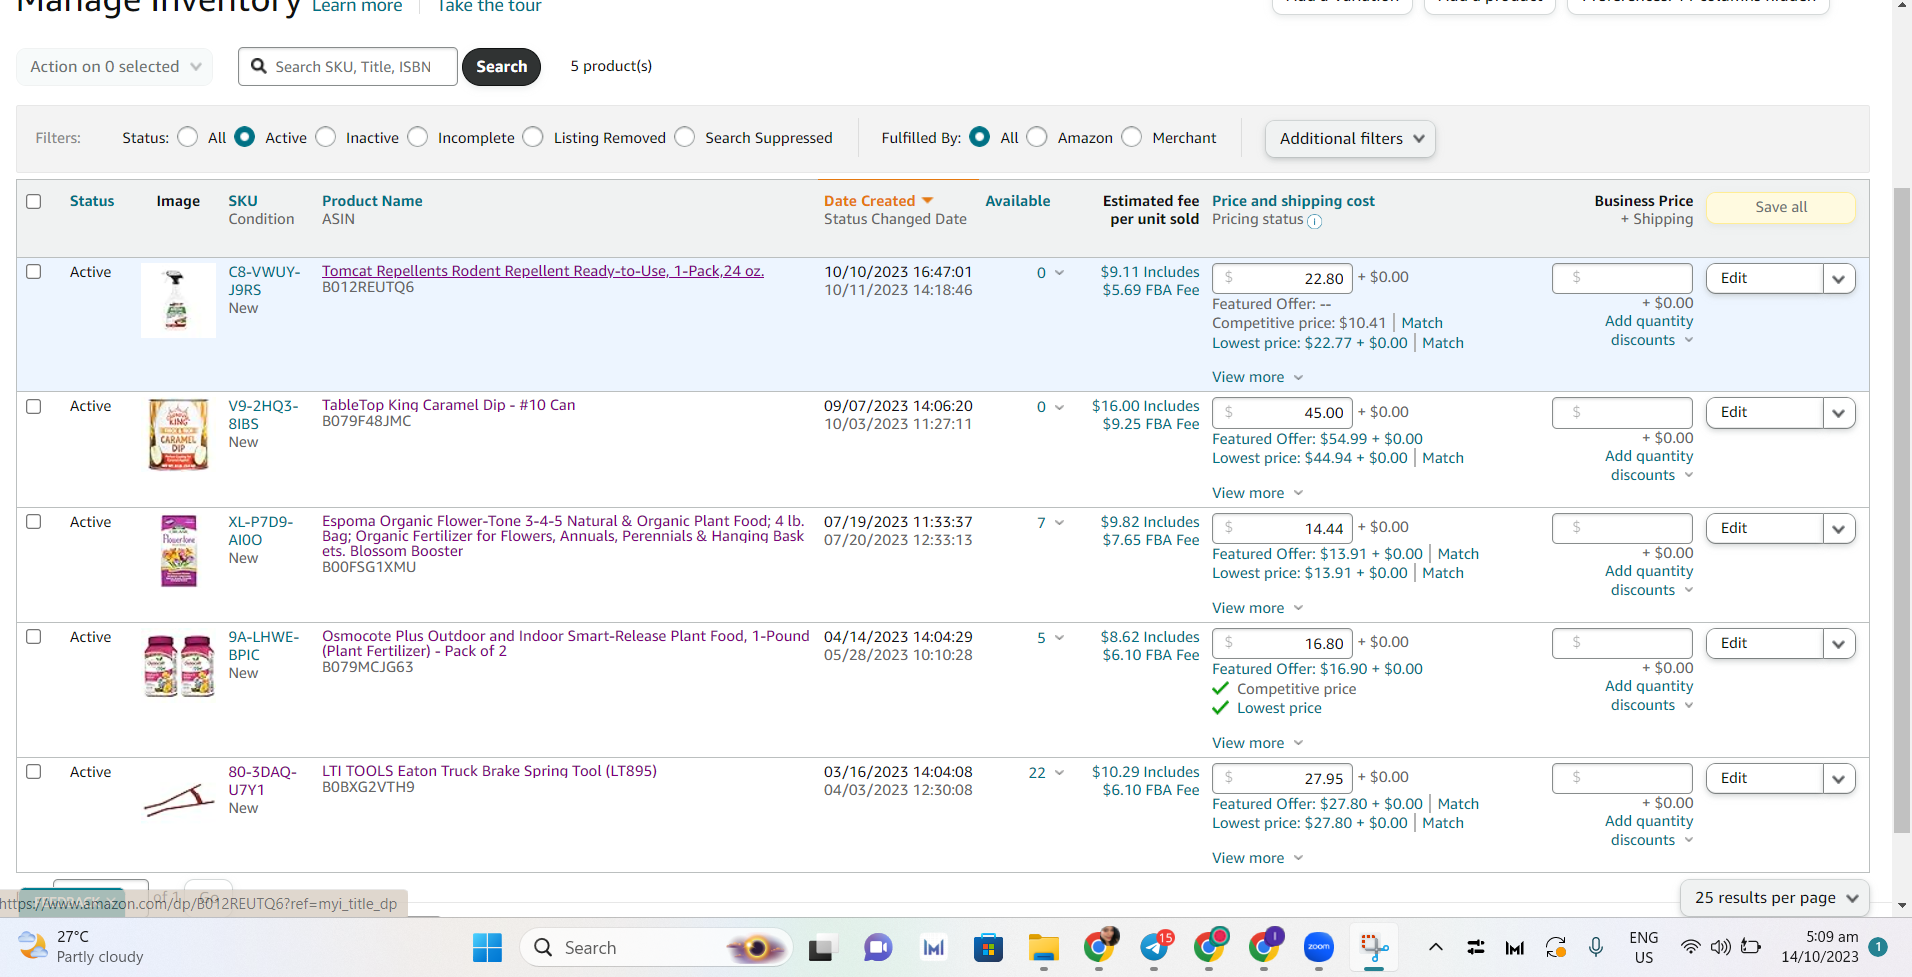Expand View more for the Osmocote Plus row

click(x=1257, y=743)
